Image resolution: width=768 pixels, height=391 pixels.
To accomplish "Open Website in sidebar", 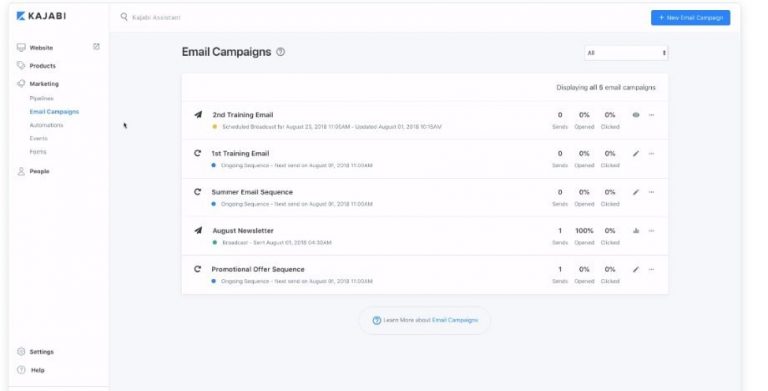I will tap(41, 48).
